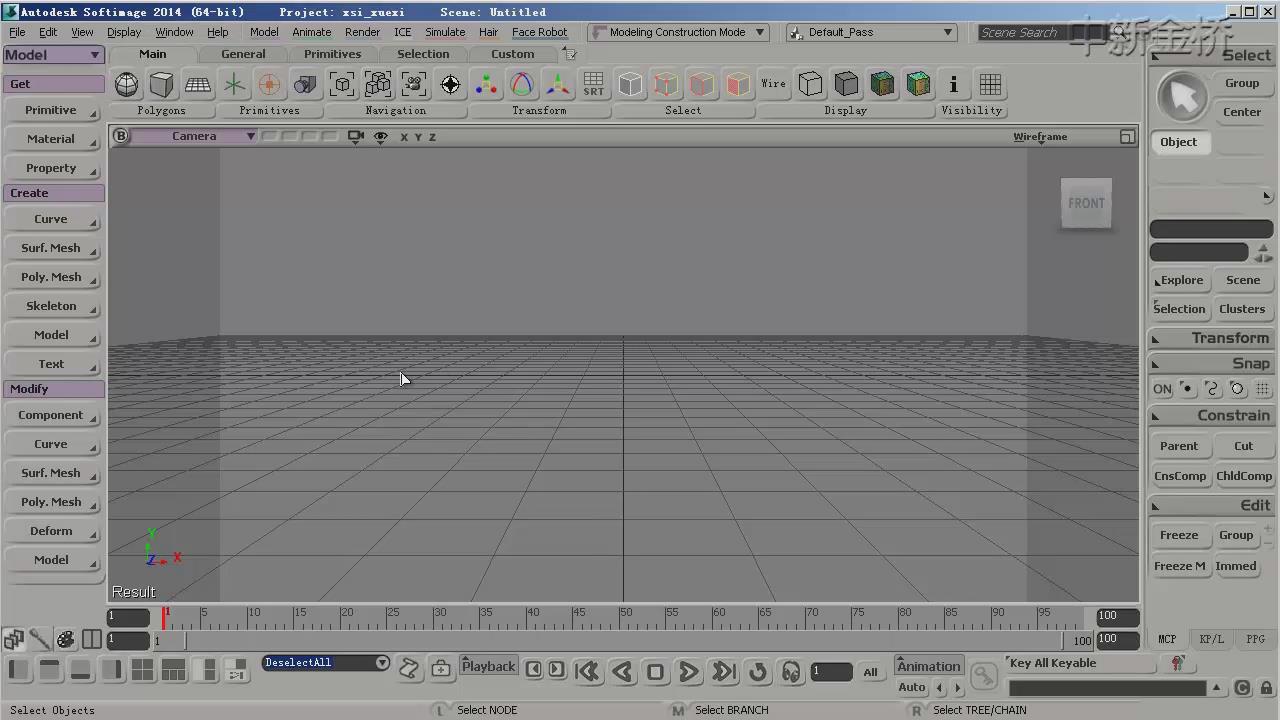
Task: Click the FRONT view cube
Action: [1086, 203]
